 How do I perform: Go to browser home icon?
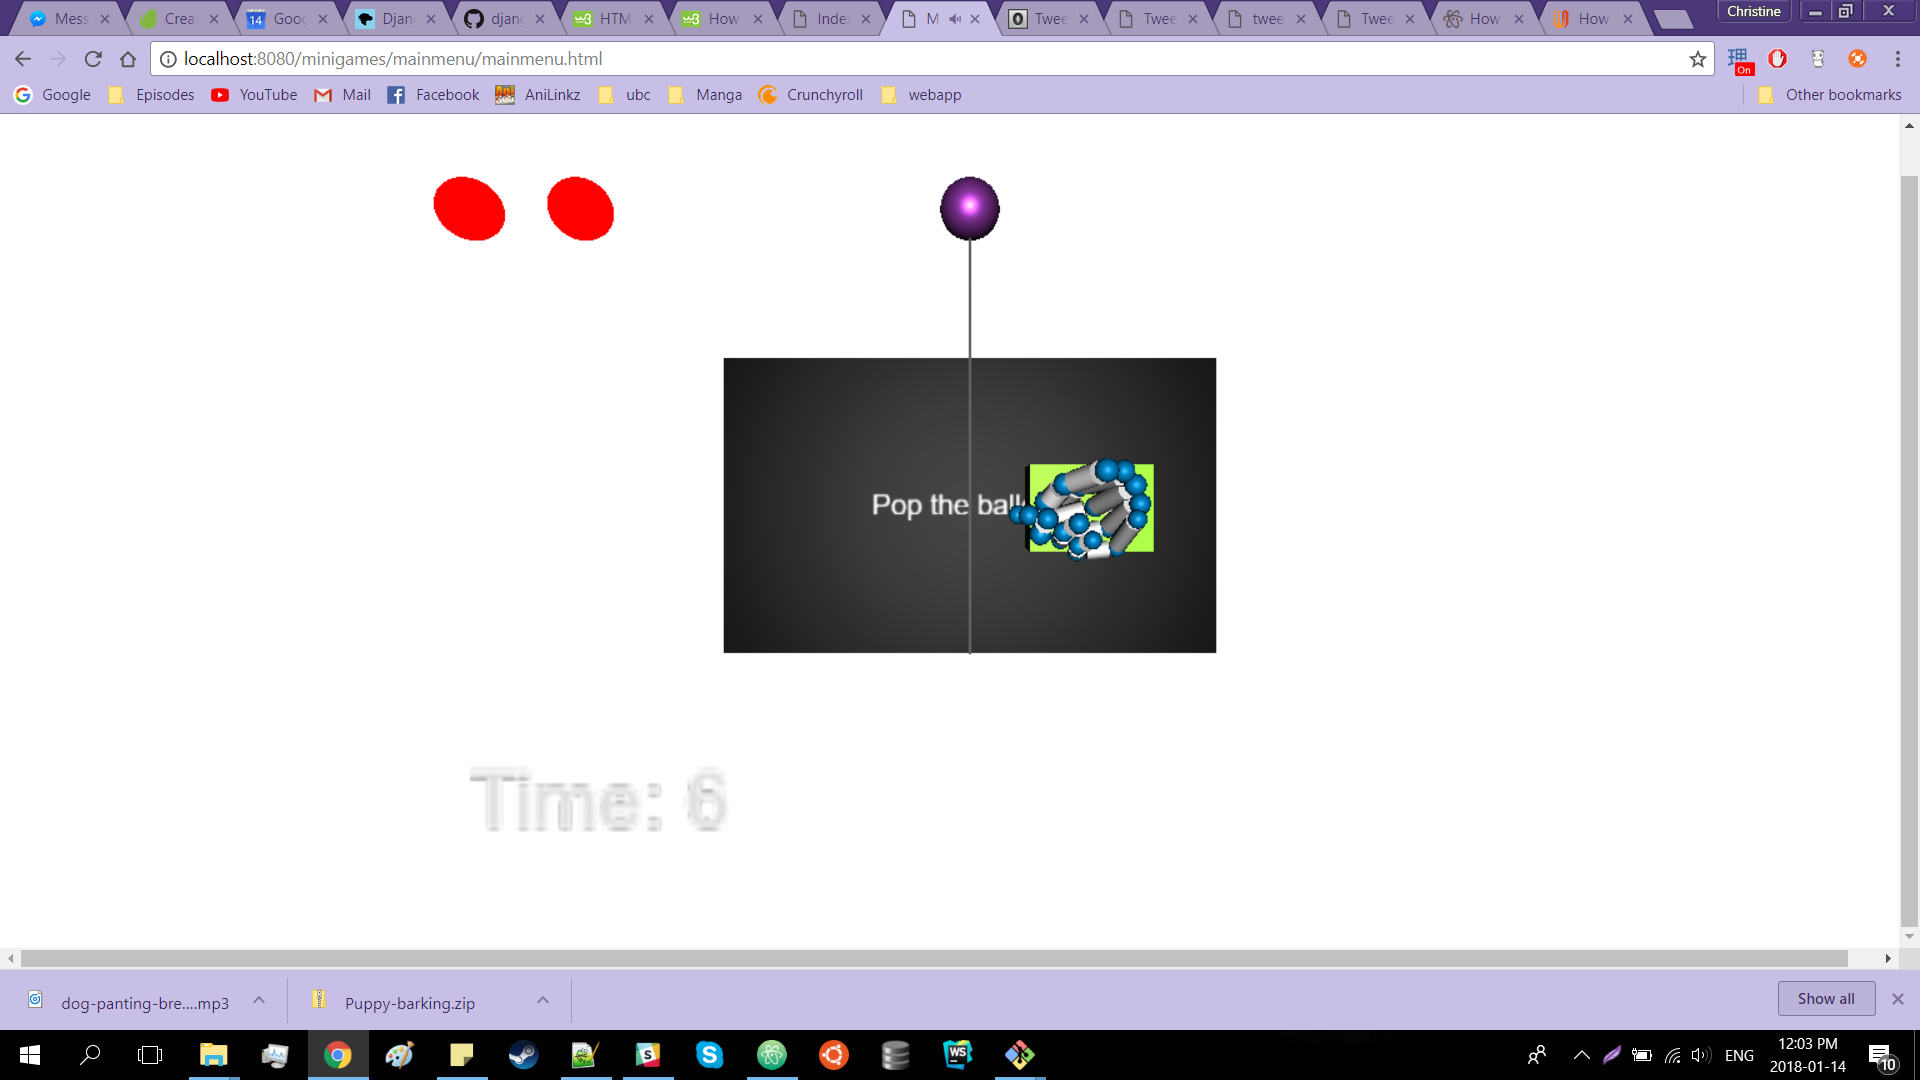pyautogui.click(x=128, y=59)
